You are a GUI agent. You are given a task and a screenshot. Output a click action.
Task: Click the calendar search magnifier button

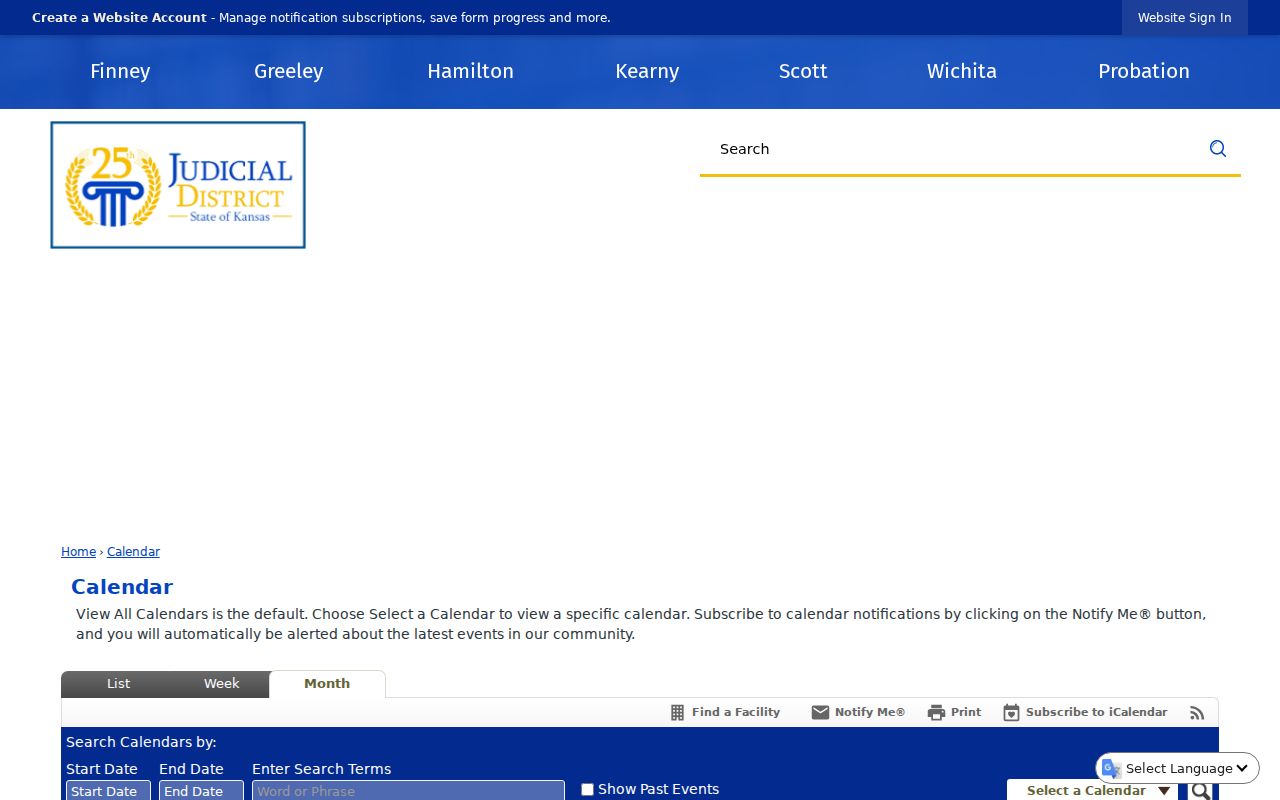[1201, 790]
